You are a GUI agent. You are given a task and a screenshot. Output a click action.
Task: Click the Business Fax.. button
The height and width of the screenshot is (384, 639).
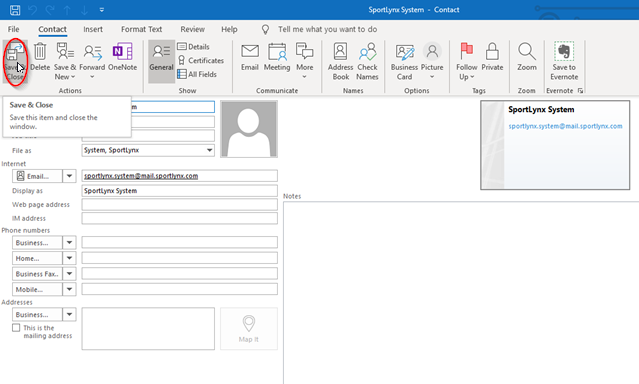pyautogui.click(x=37, y=274)
